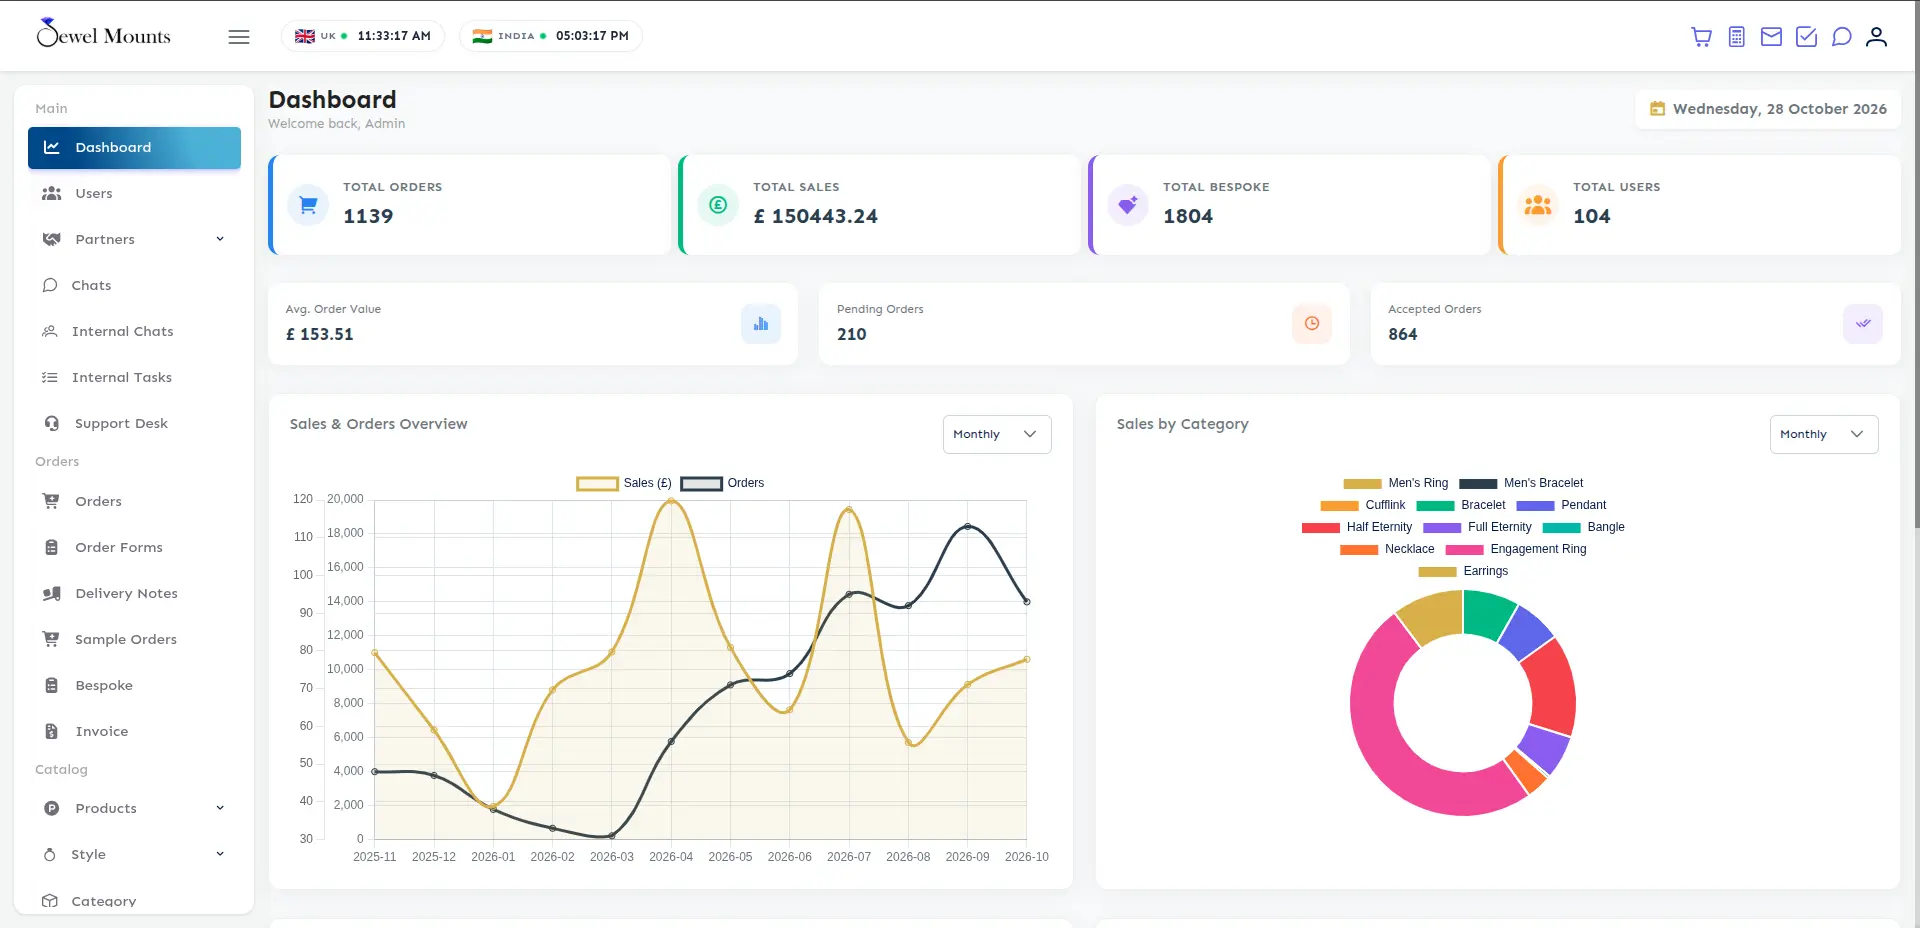Click the Avg. Order Value bar chart icon
Image resolution: width=1920 pixels, height=928 pixels.
pos(761,324)
